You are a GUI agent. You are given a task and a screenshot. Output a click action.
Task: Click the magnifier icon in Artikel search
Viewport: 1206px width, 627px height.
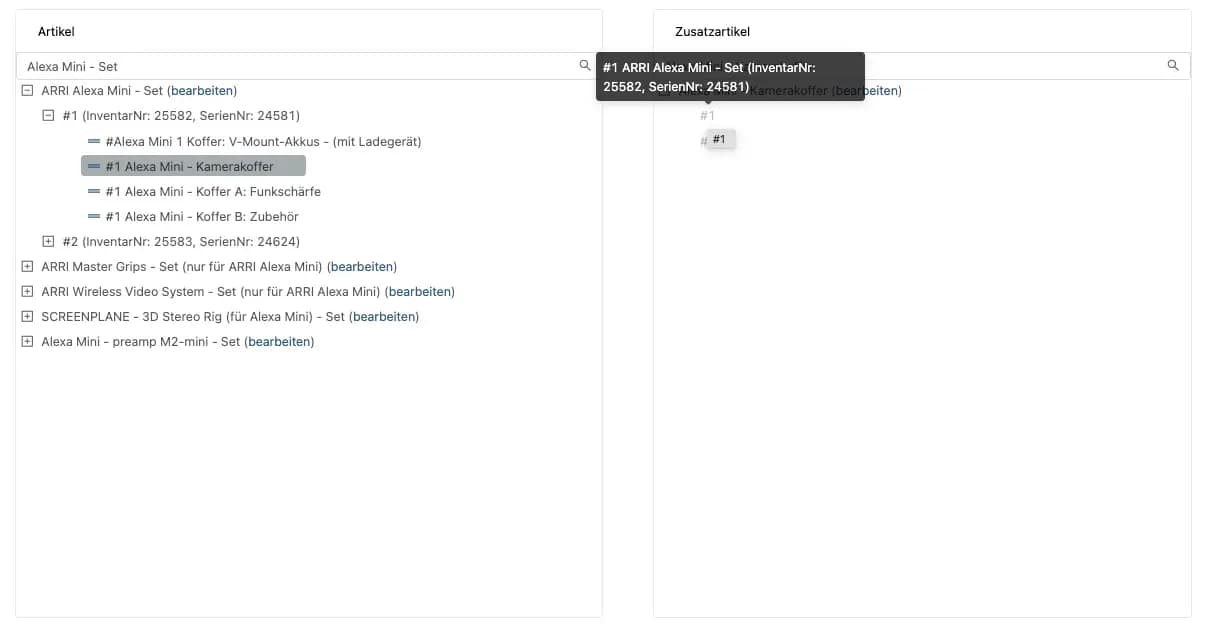(585, 66)
